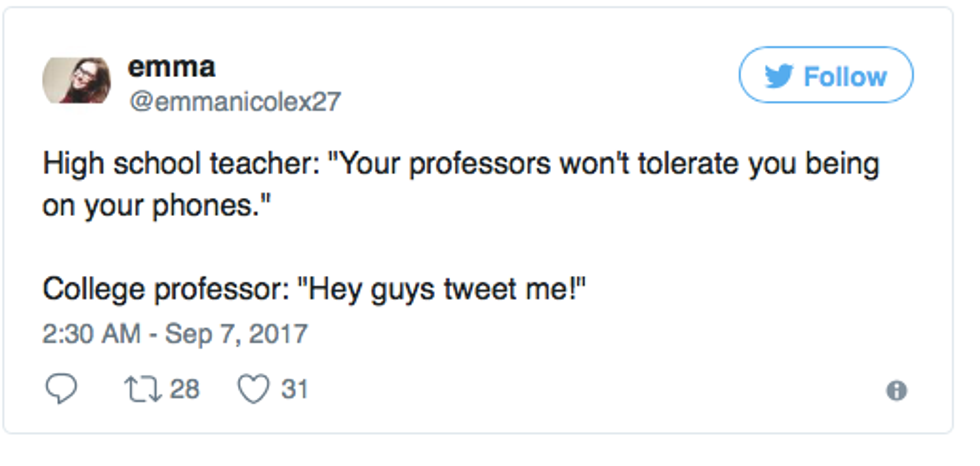Click the 2:30 AM time text
The width and height of the screenshot is (980, 466).
[91, 333]
